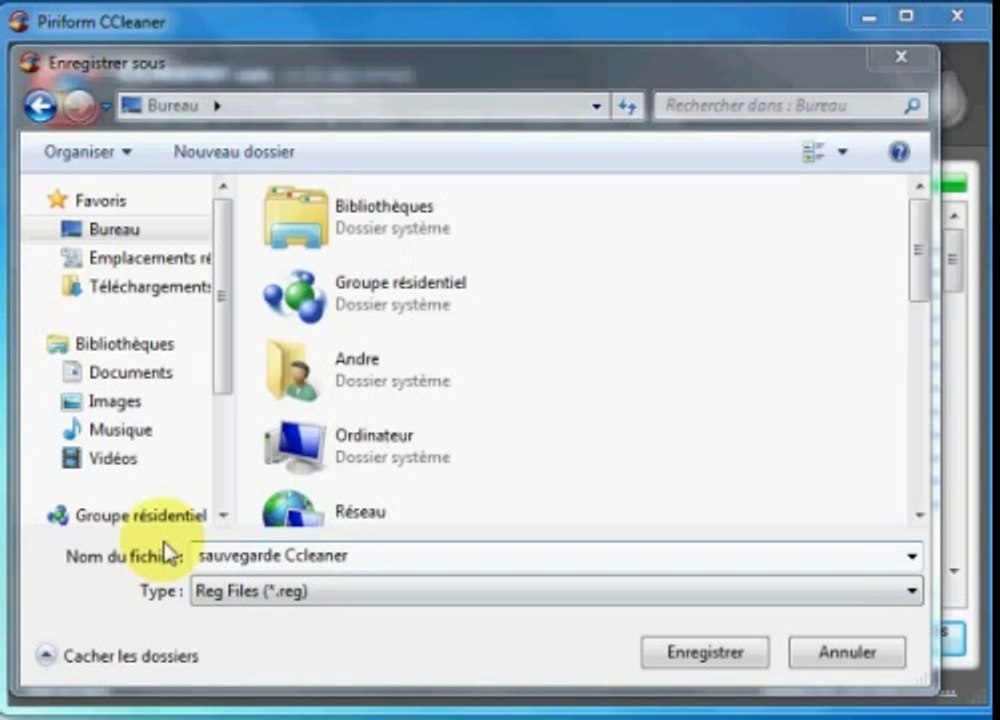Click the Bureau icon in address bar
The height and width of the screenshot is (720, 1000).
tap(131, 105)
